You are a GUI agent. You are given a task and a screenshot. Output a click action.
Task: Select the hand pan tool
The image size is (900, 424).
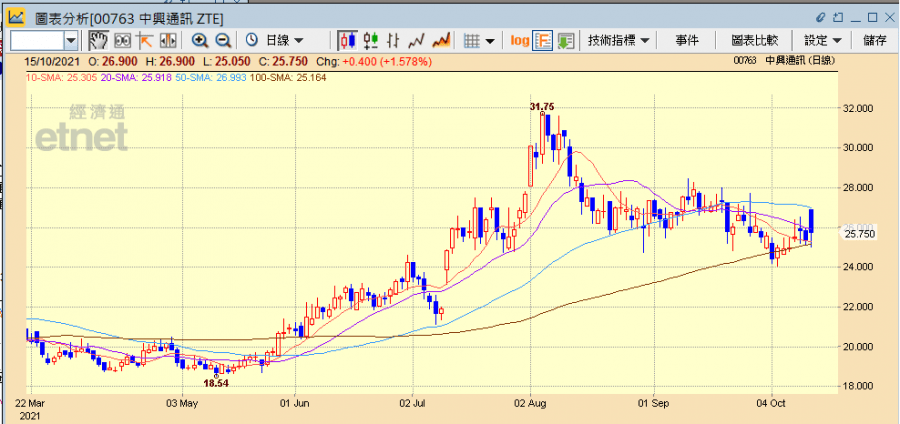pyautogui.click(x=98, y=40)
